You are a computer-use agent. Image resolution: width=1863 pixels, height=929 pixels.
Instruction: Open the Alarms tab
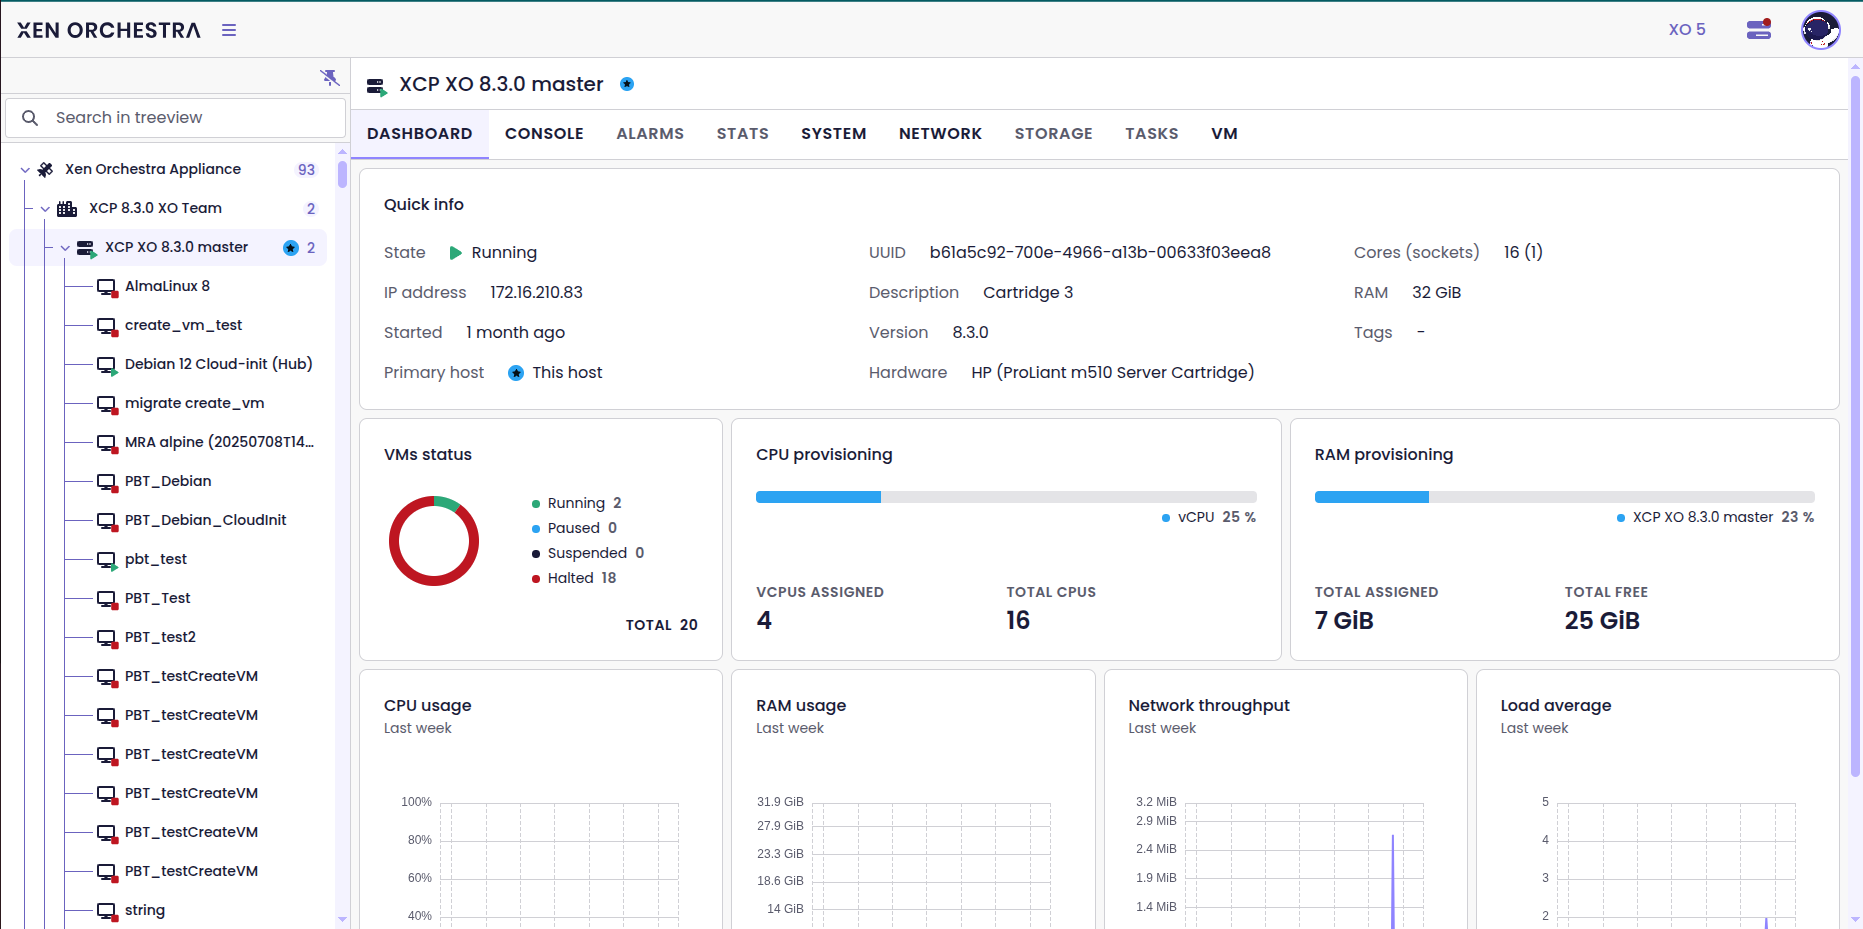pos(650,134)
